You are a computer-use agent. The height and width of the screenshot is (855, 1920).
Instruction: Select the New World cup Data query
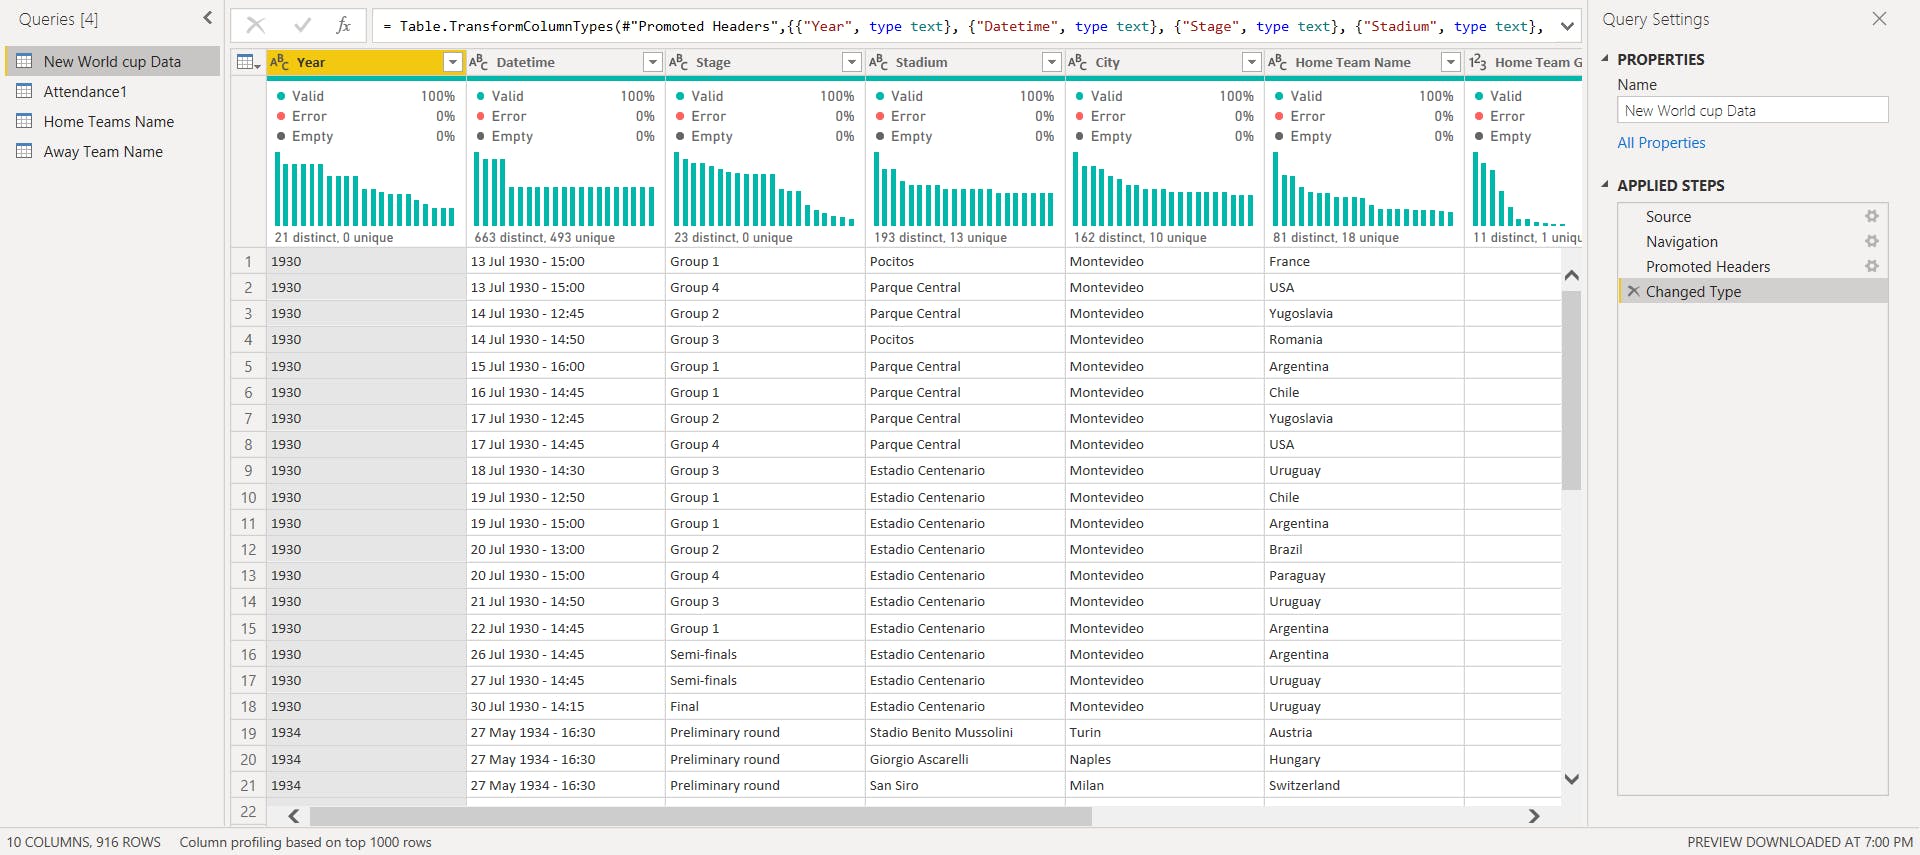(x=112, y=61)
